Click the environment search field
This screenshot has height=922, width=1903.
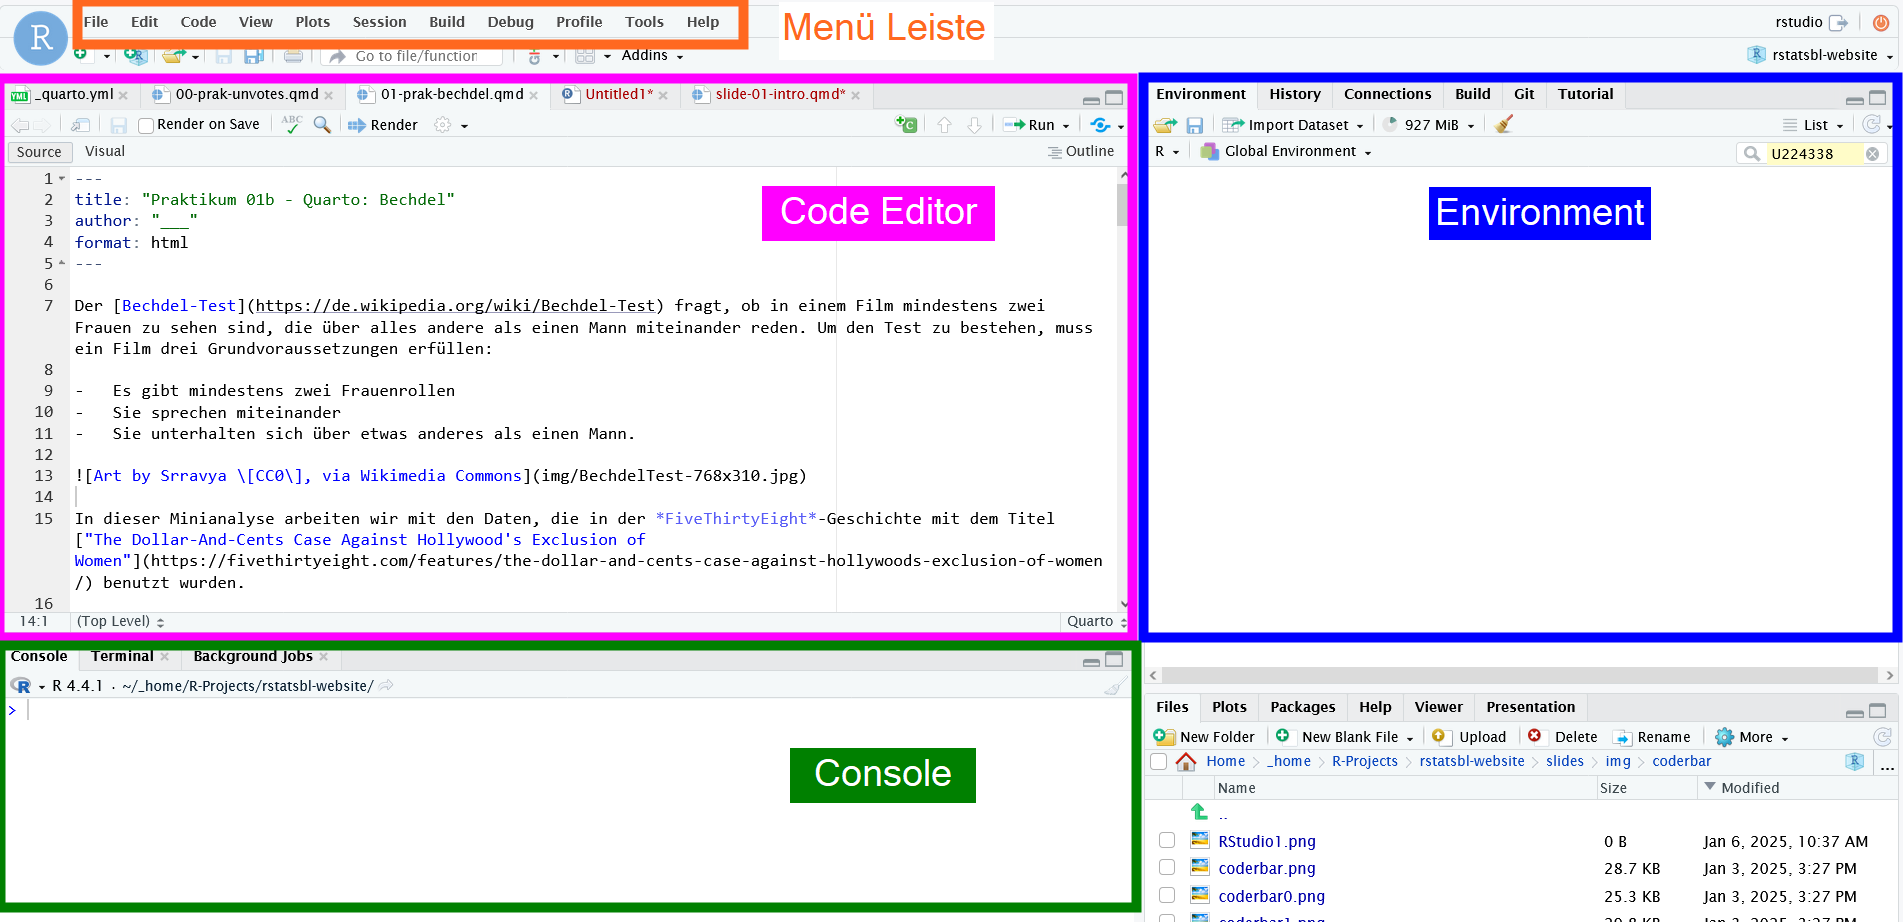tap(1814, 153)
